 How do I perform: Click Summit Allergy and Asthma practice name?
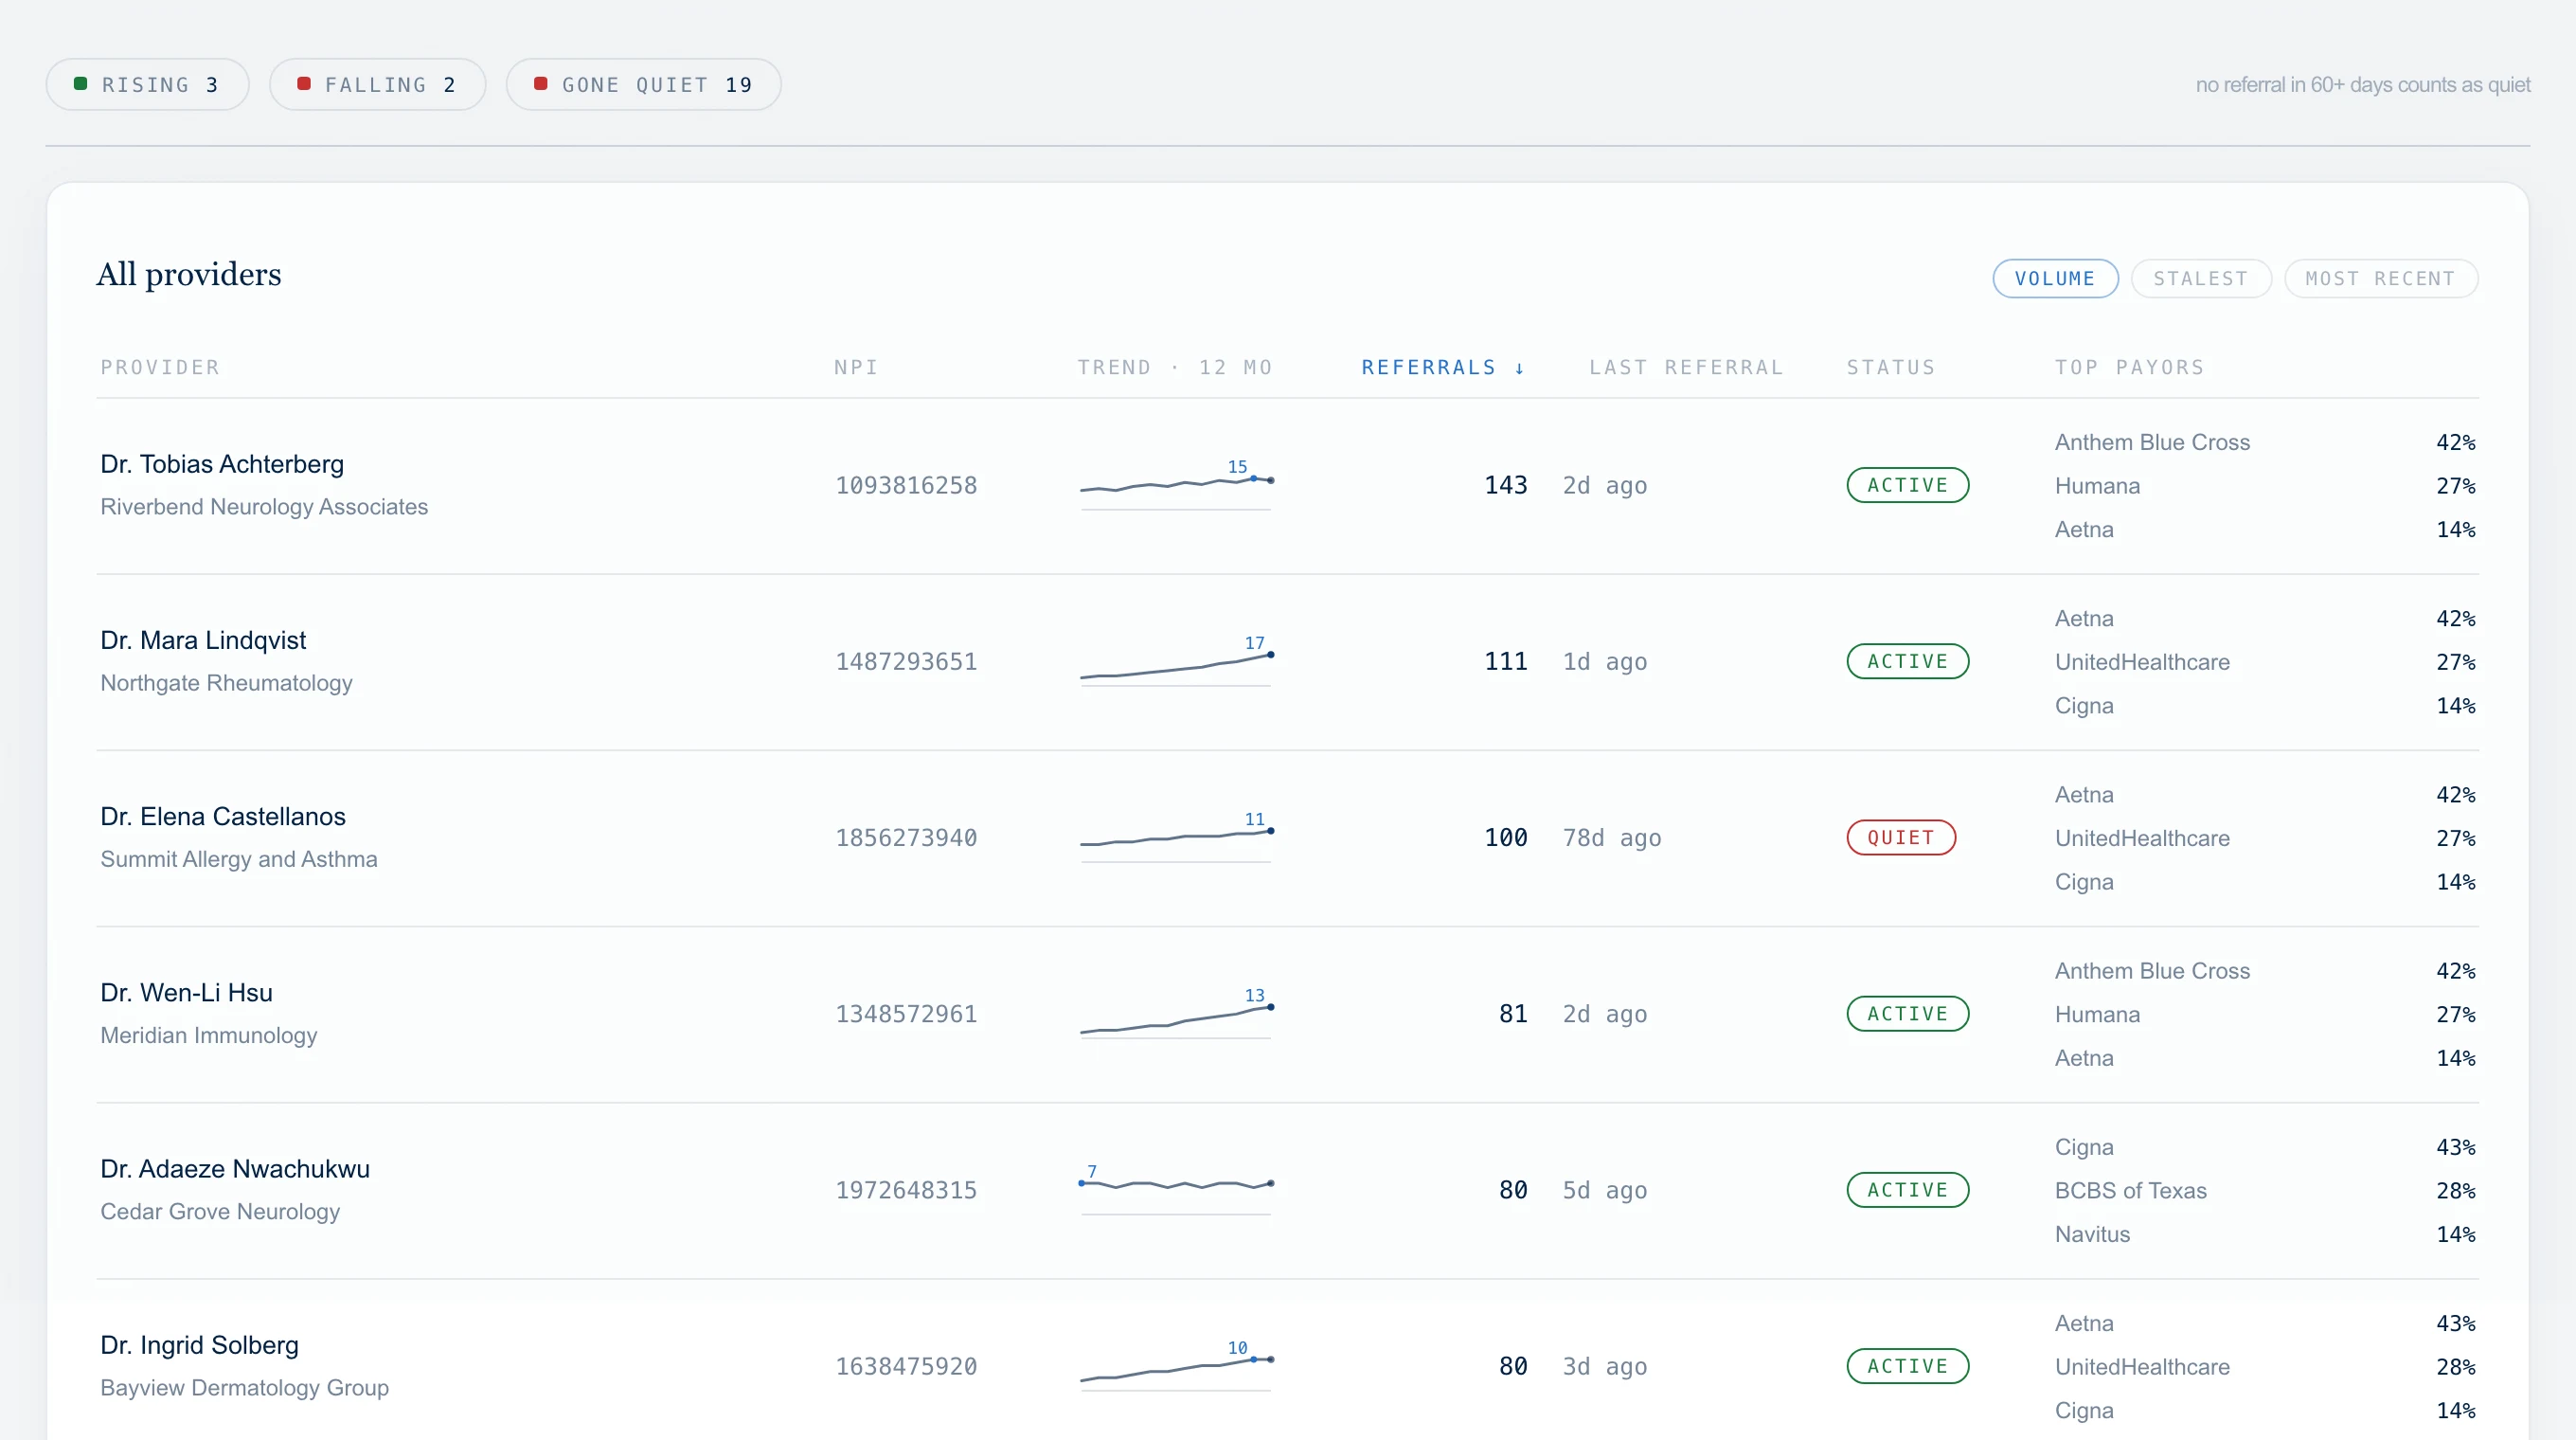239,859
